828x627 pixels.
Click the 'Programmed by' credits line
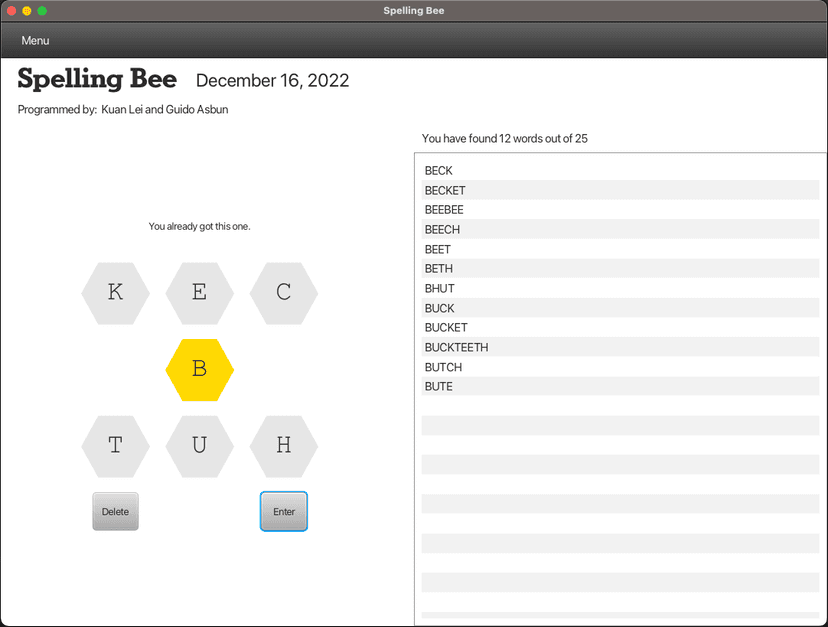click(123, 109)
